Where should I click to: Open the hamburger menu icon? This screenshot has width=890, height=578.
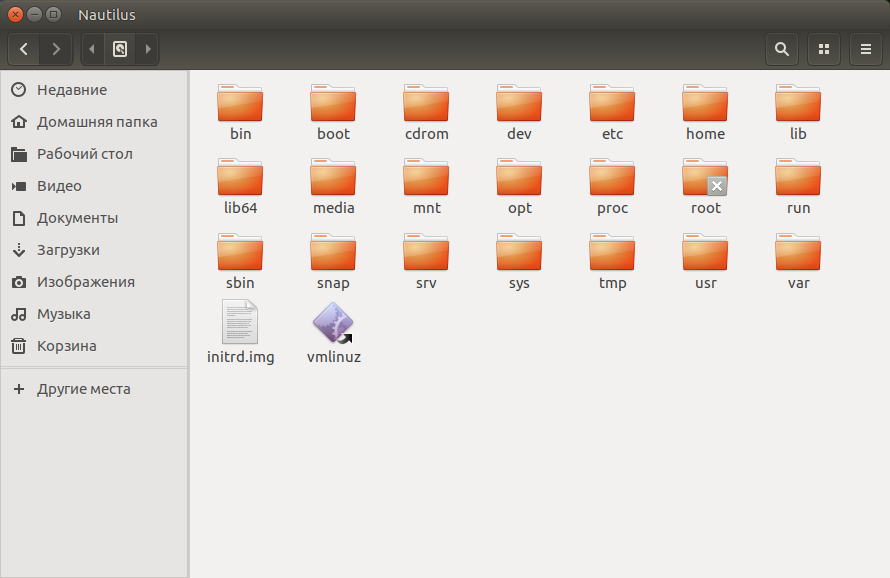(865, 49)
